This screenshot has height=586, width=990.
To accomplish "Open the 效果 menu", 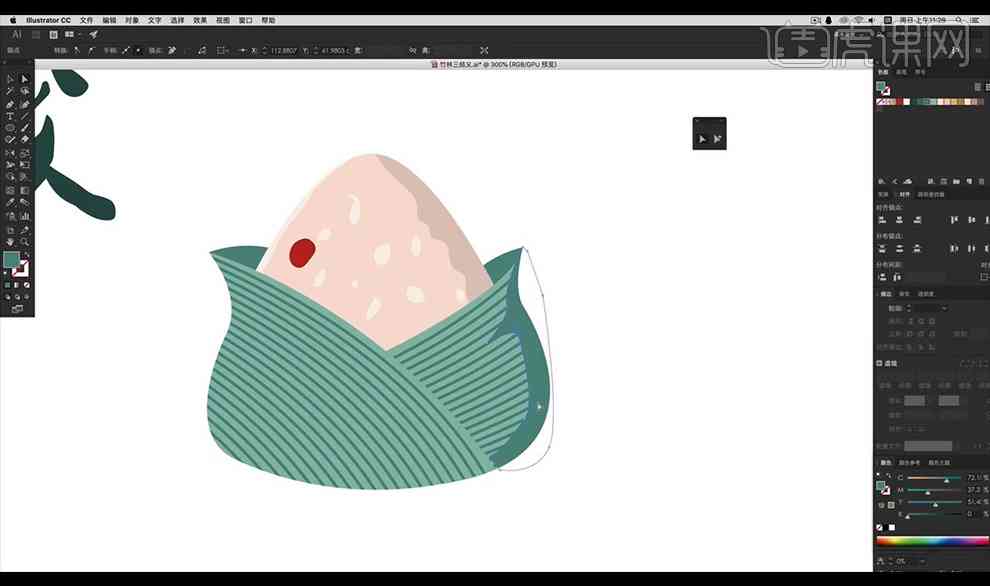I will click(200, 20).
